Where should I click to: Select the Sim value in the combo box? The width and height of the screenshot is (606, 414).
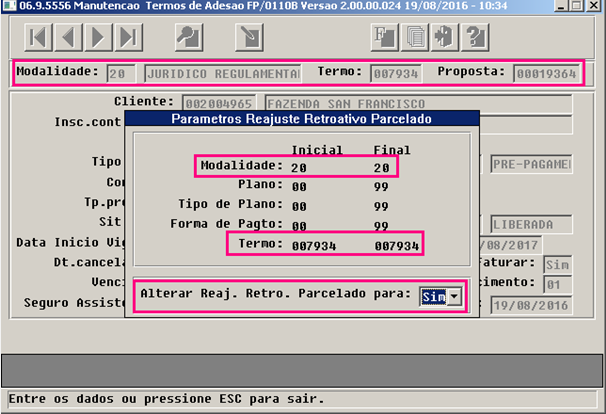point(434,297)
